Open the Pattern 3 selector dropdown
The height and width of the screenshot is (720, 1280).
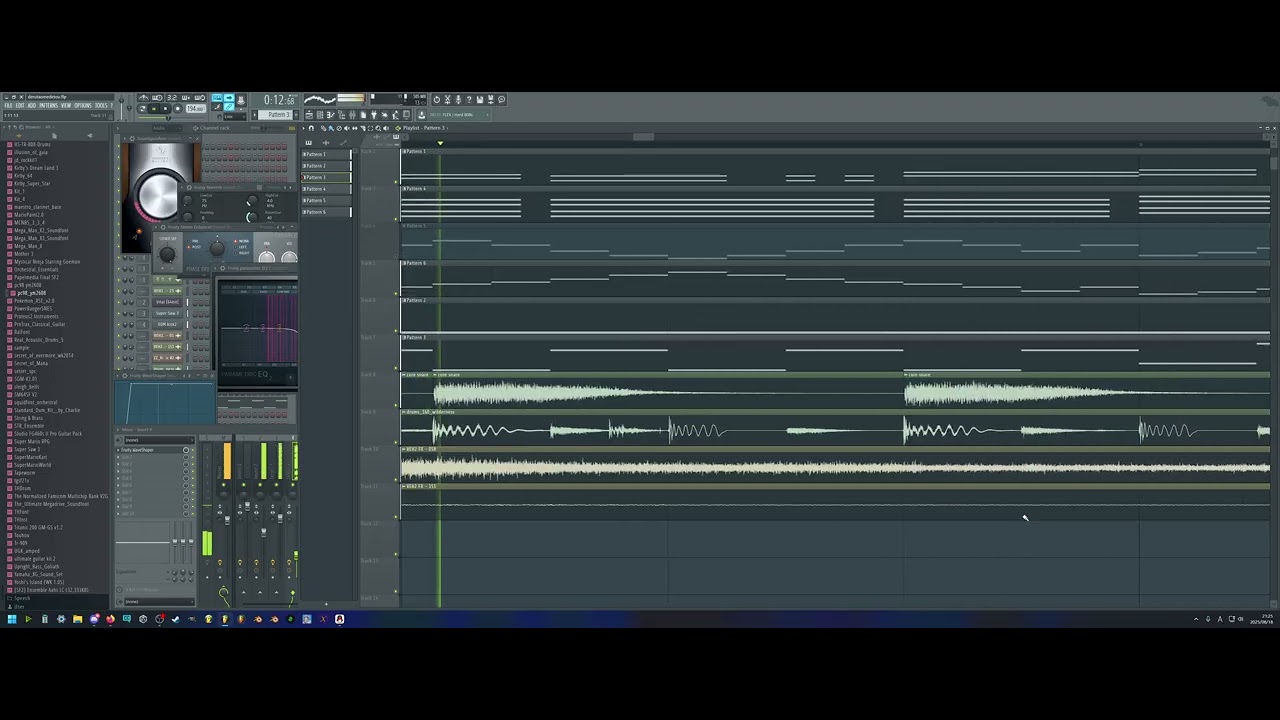tap(278, 115)
